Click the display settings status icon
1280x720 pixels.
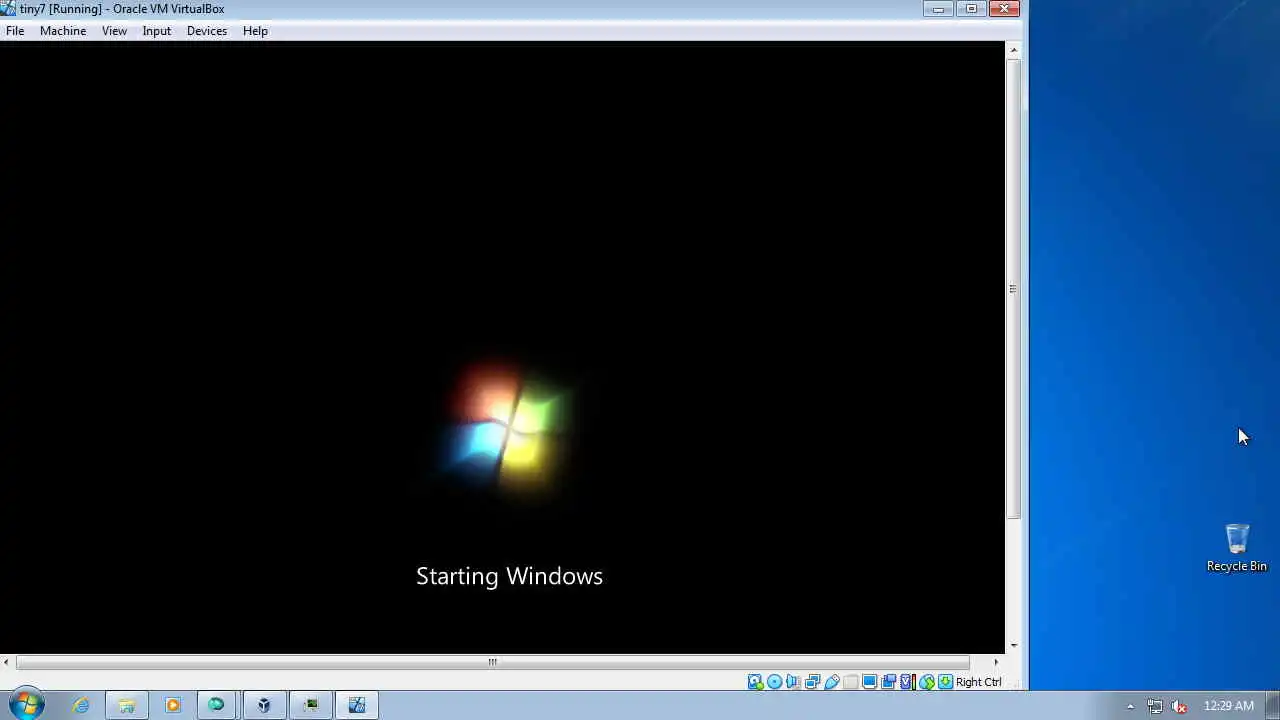coord(869,682)
